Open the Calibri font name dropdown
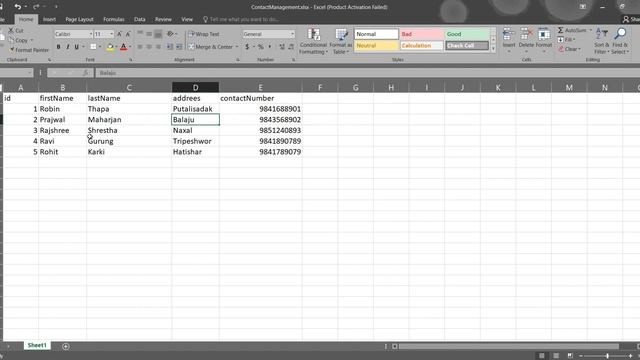This screenshot has width=640, height=360. [91, 34]
